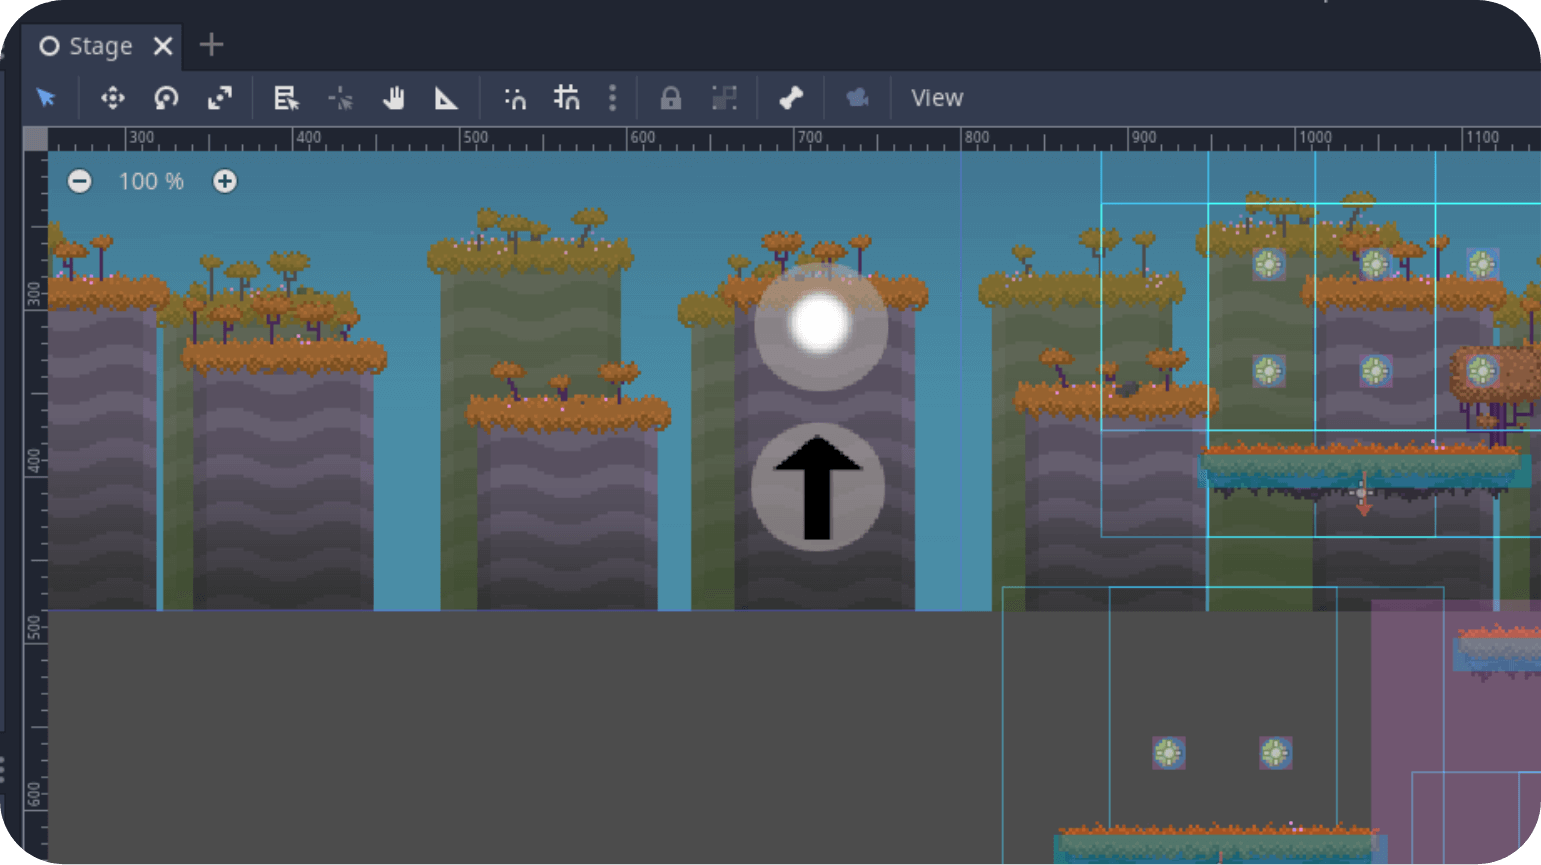The height and width of the screenshot is (865, 1541).
Task: Select the up-arrow touch button in viewport
Action: (x=818, y=487)
